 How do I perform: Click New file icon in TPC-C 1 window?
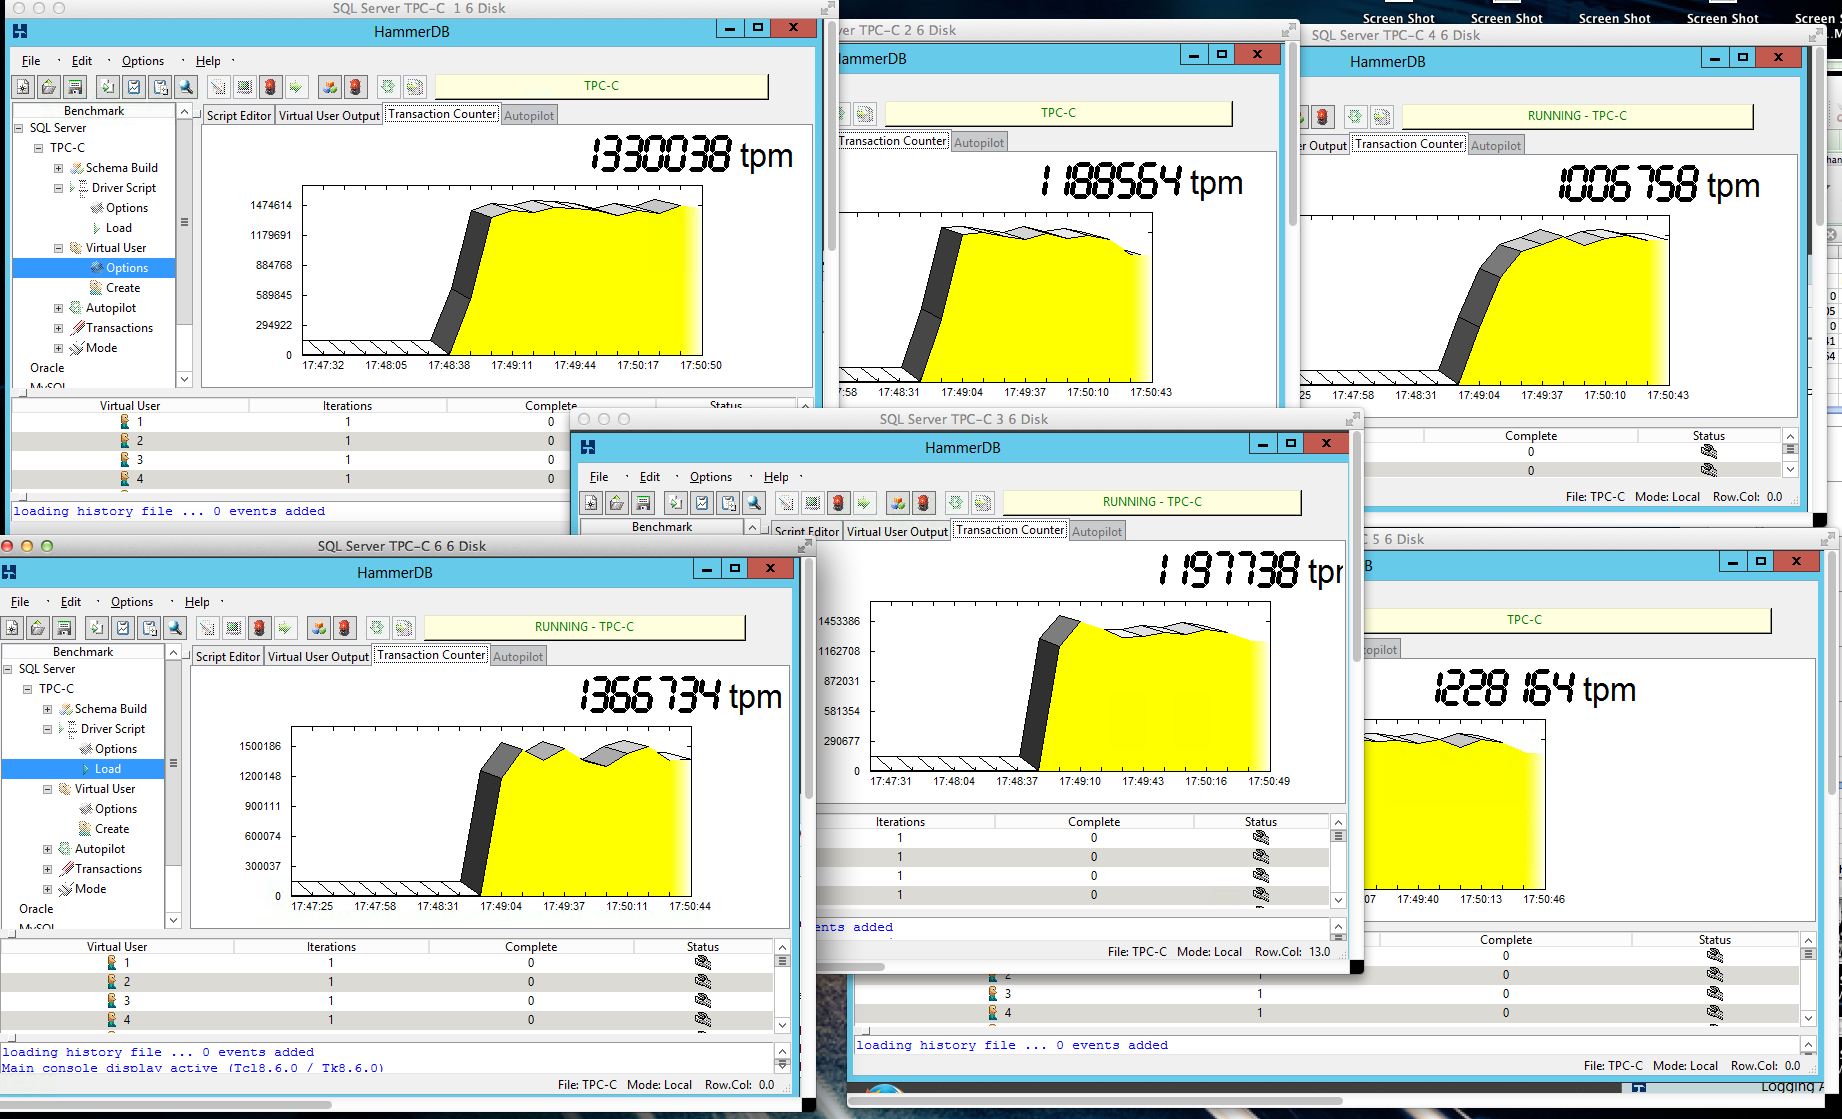click(x=23, y=87)
